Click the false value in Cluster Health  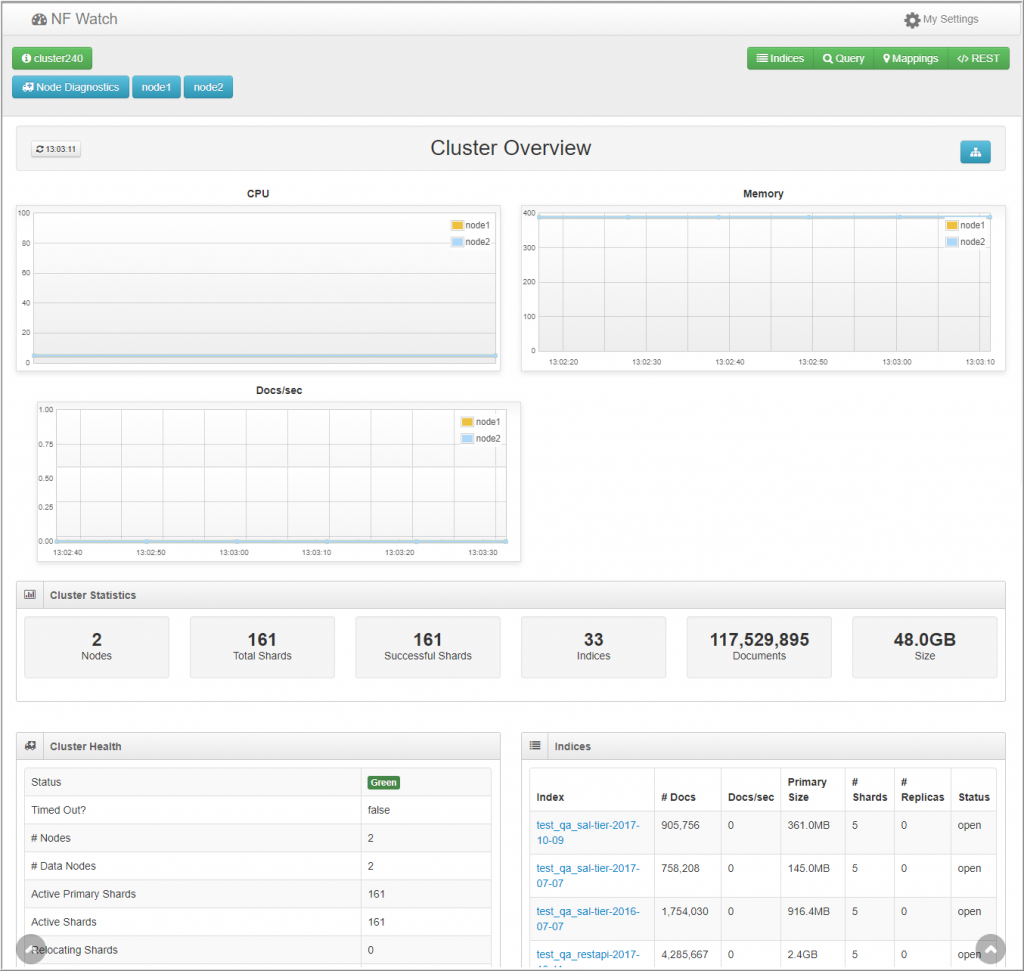coord(379,810)
